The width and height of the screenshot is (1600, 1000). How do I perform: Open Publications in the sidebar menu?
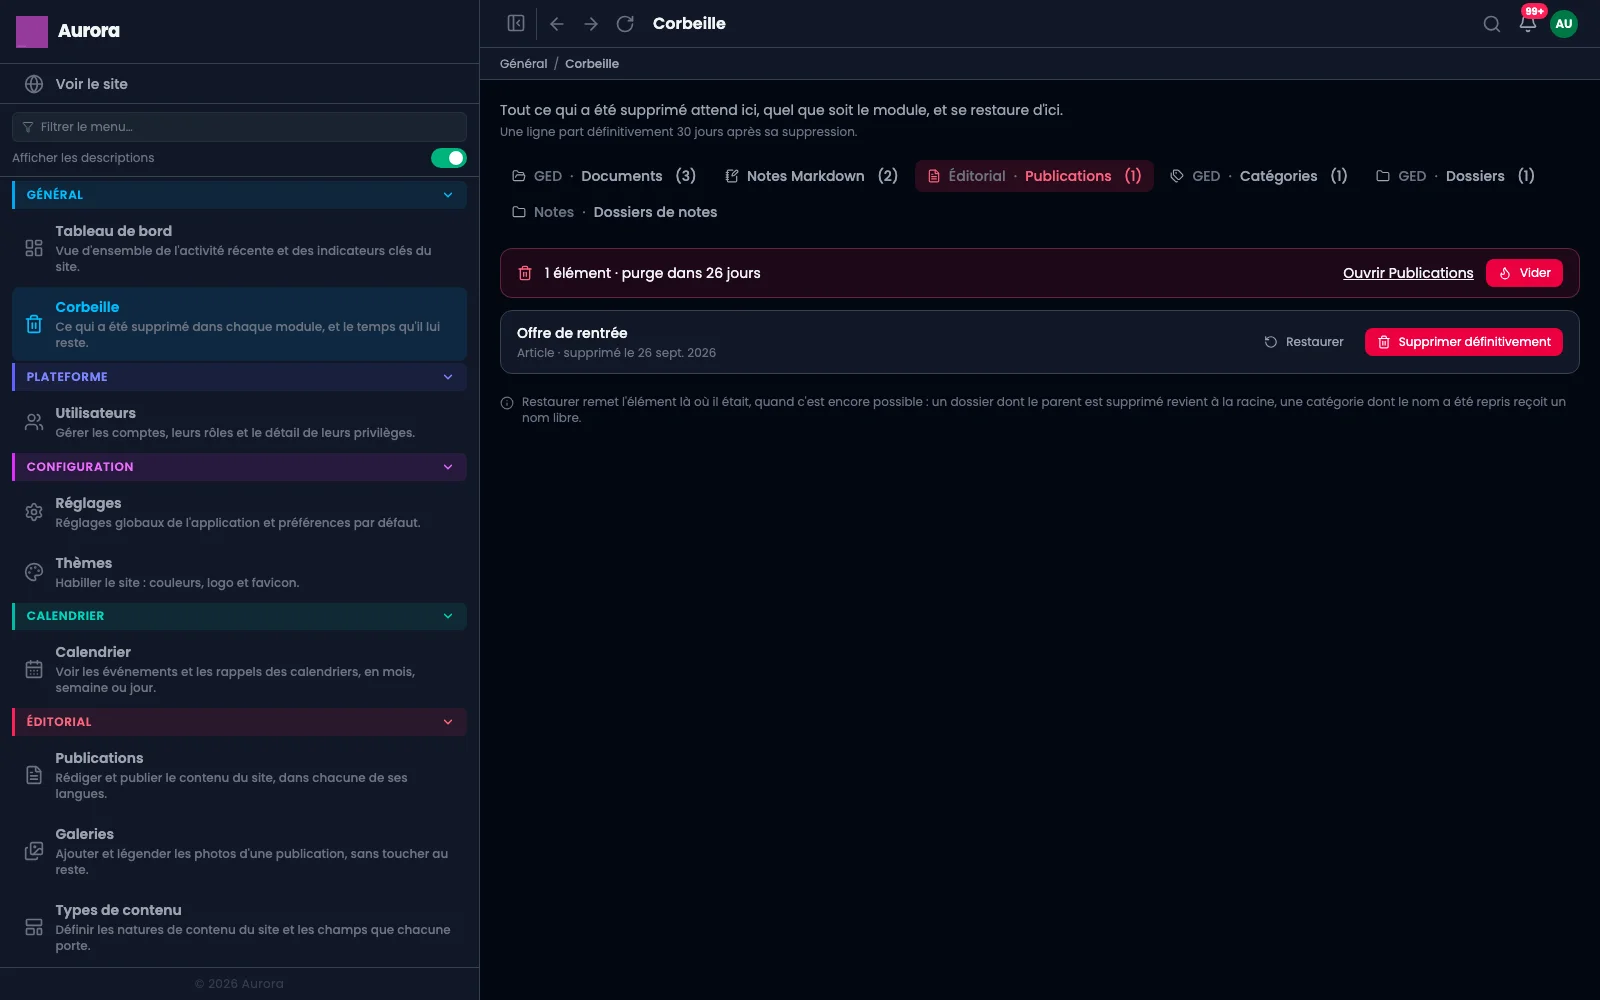coord(239,775)
